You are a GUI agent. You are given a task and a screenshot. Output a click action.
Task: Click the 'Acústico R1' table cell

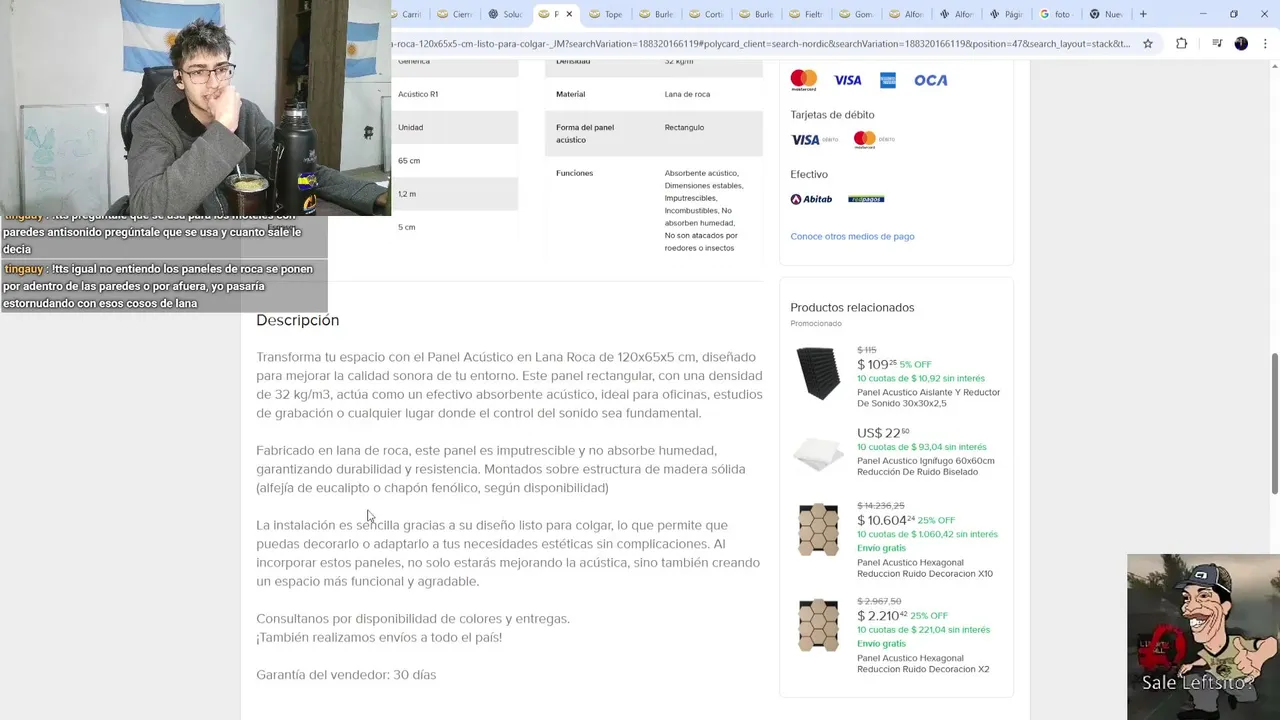[x=418, y=94]
